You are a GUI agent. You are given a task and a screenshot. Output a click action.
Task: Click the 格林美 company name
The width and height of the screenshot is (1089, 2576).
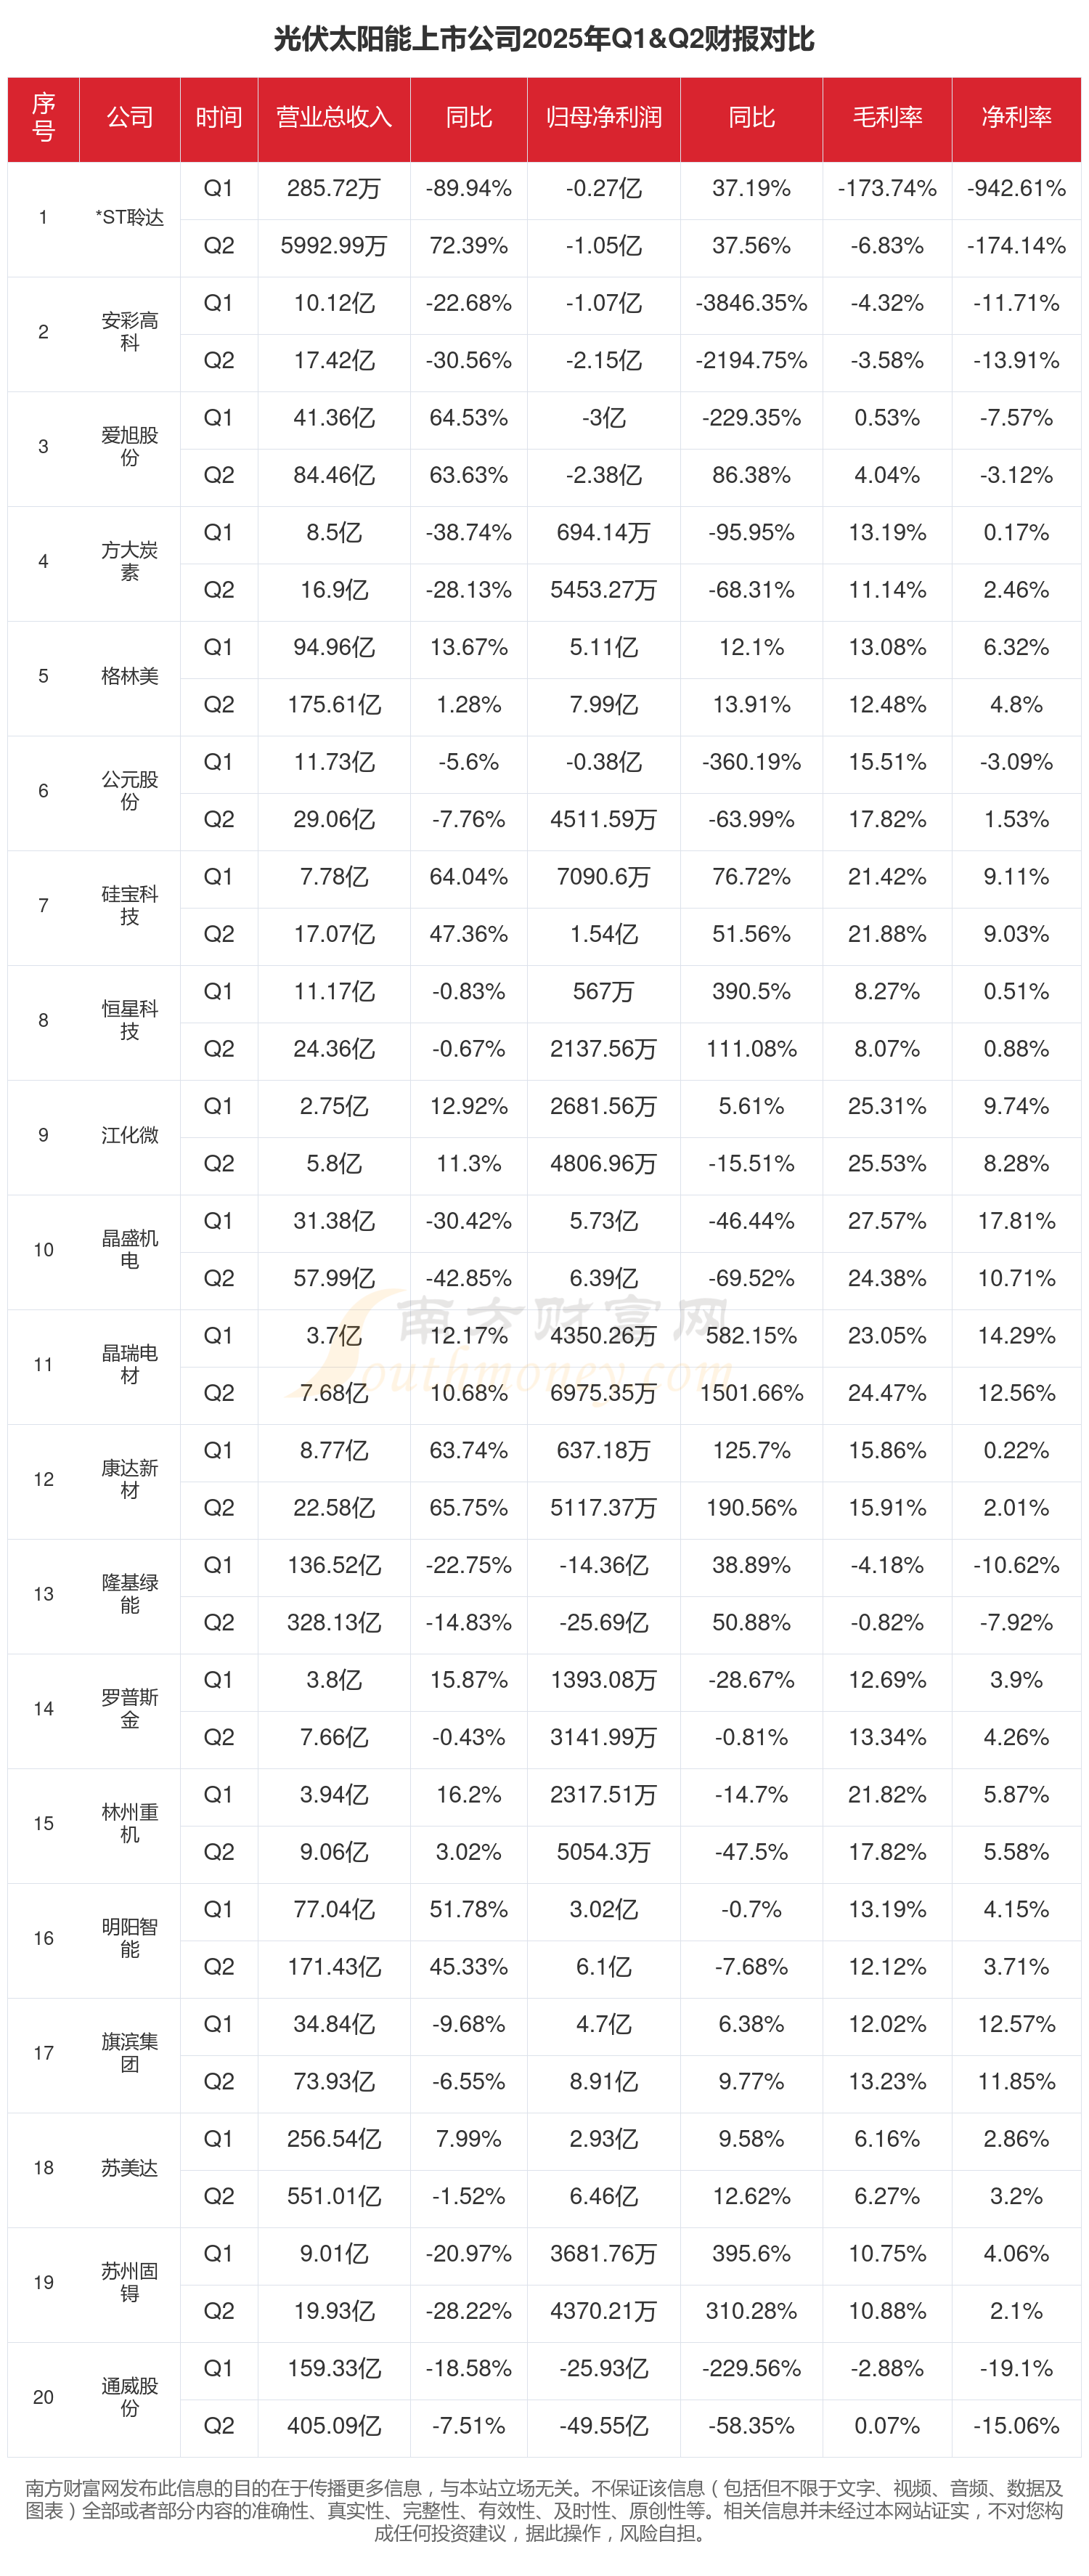[130, 676]
